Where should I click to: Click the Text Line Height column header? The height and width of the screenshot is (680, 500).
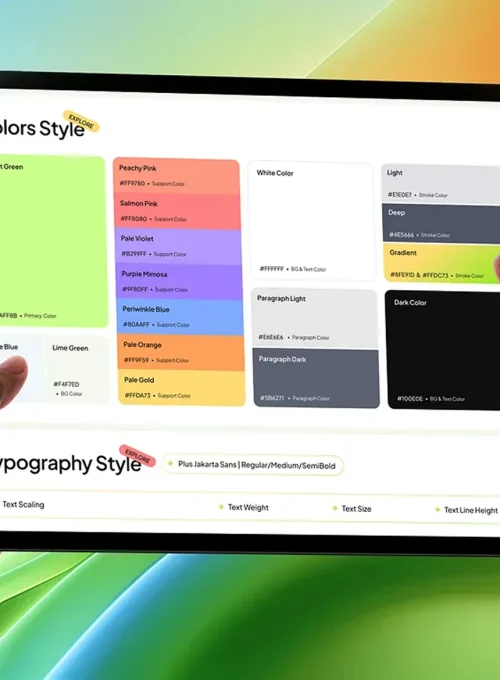(471, 510)
